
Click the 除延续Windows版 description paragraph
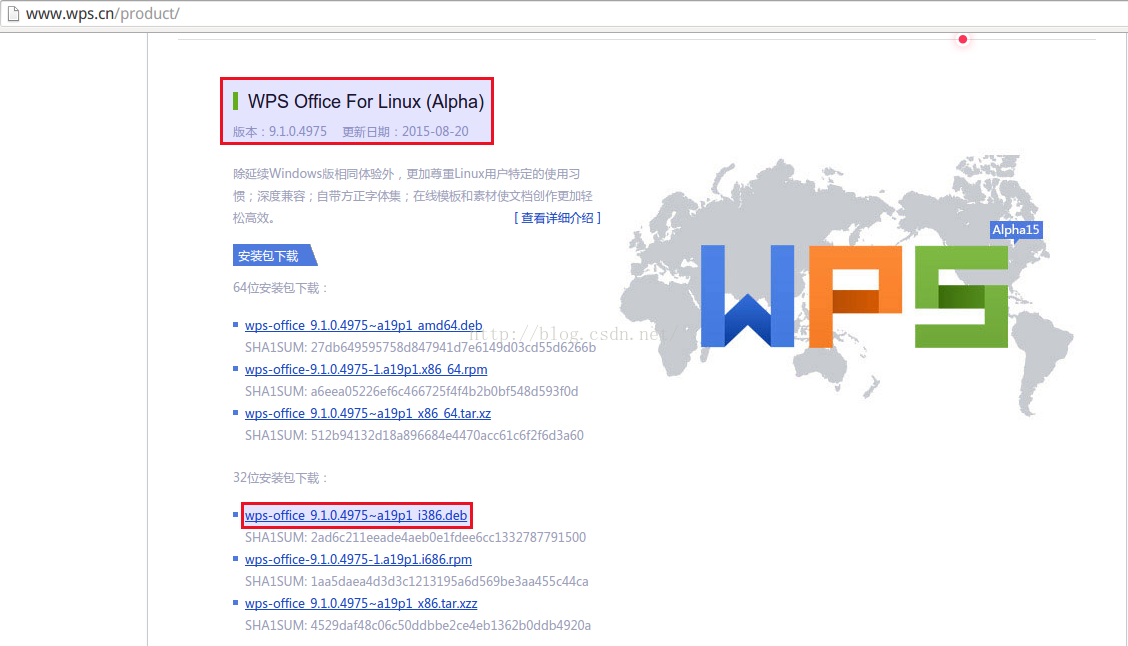[x=413, y=196]
